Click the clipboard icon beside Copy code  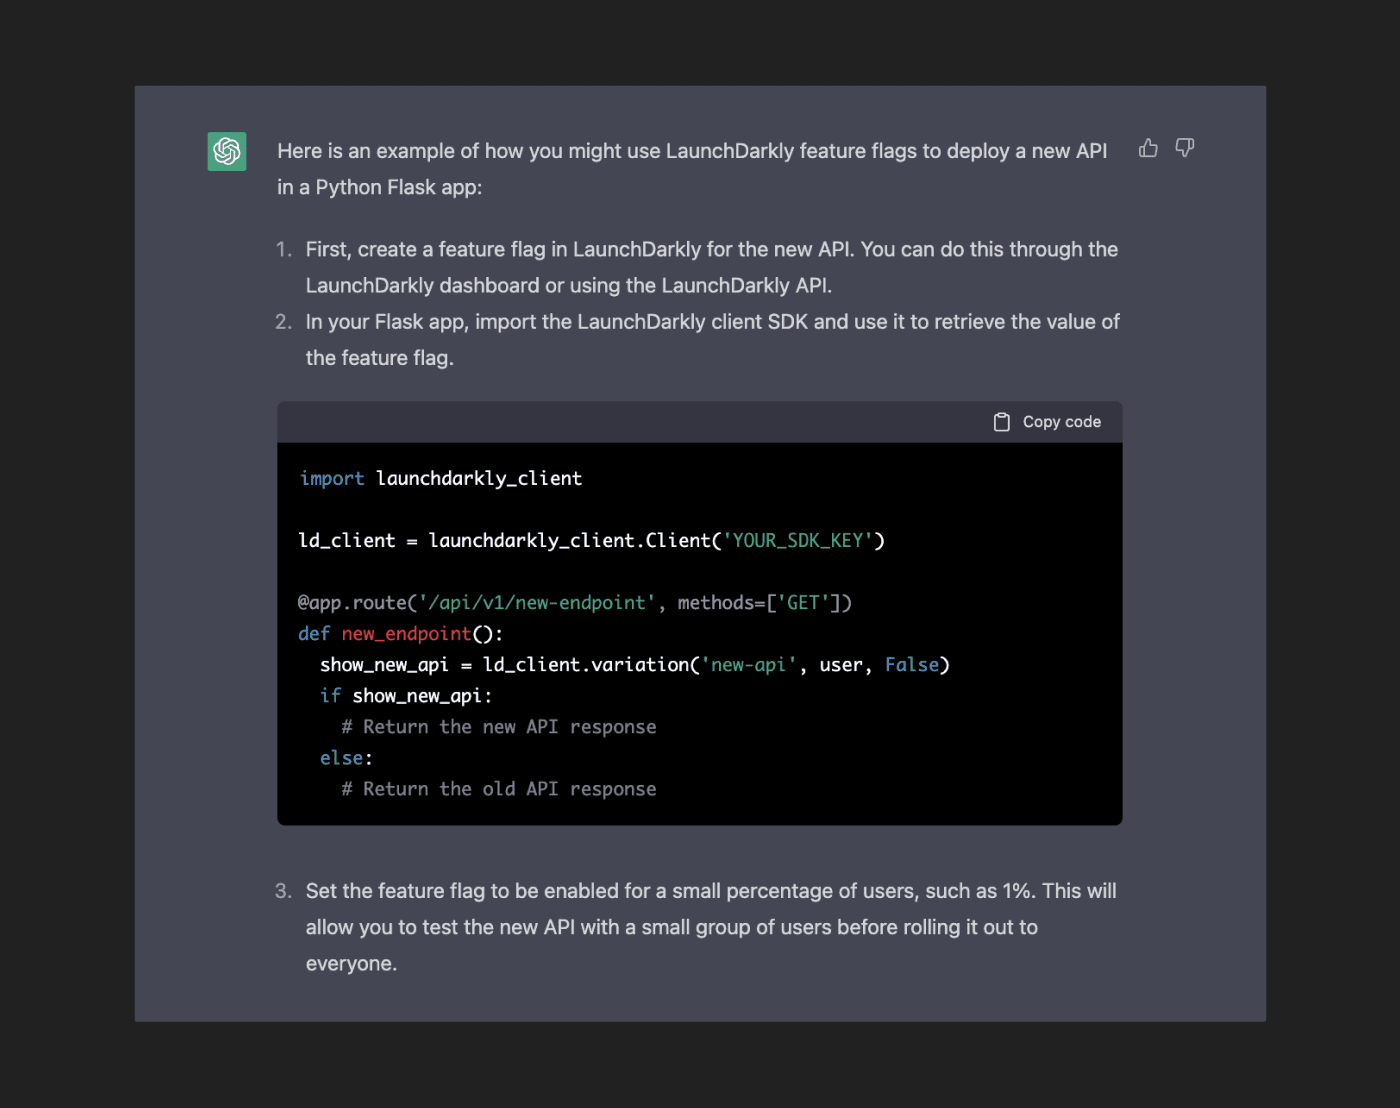1002,421
